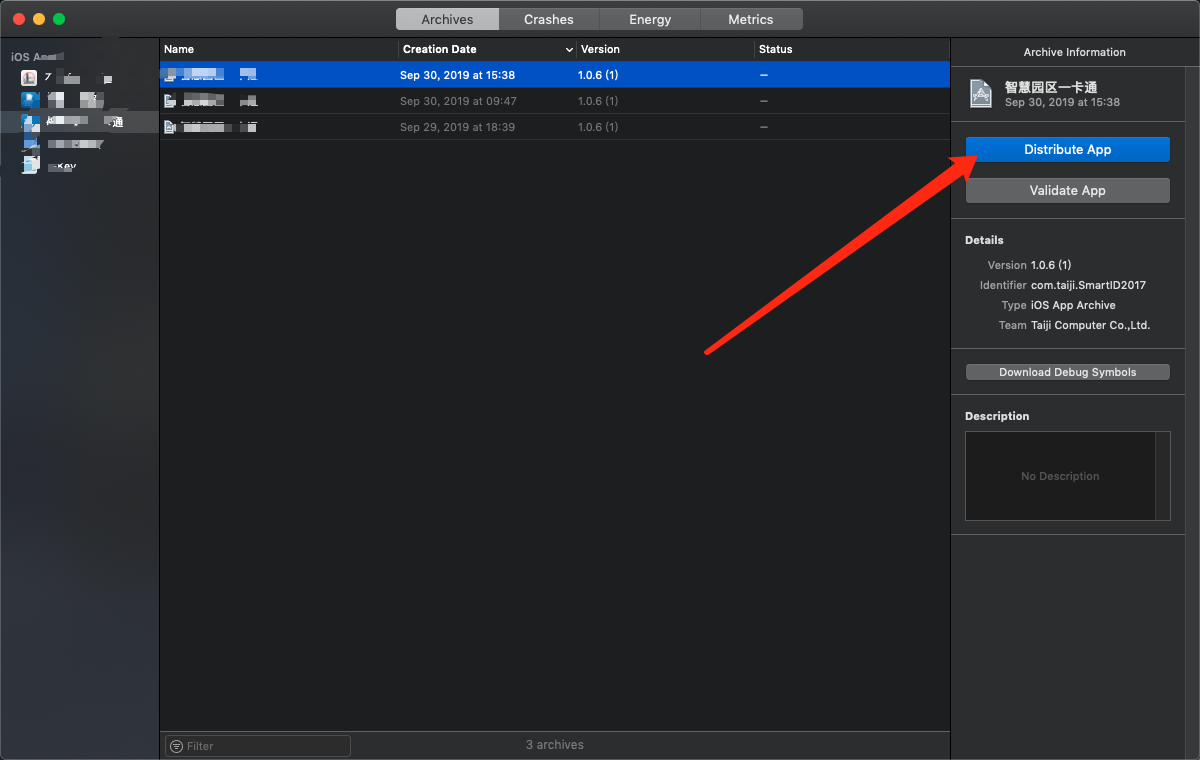Viewport: 1200px width, 760px height.
Task: Select the highlighted sidebar app ending in 通
Action: (80, 122)
